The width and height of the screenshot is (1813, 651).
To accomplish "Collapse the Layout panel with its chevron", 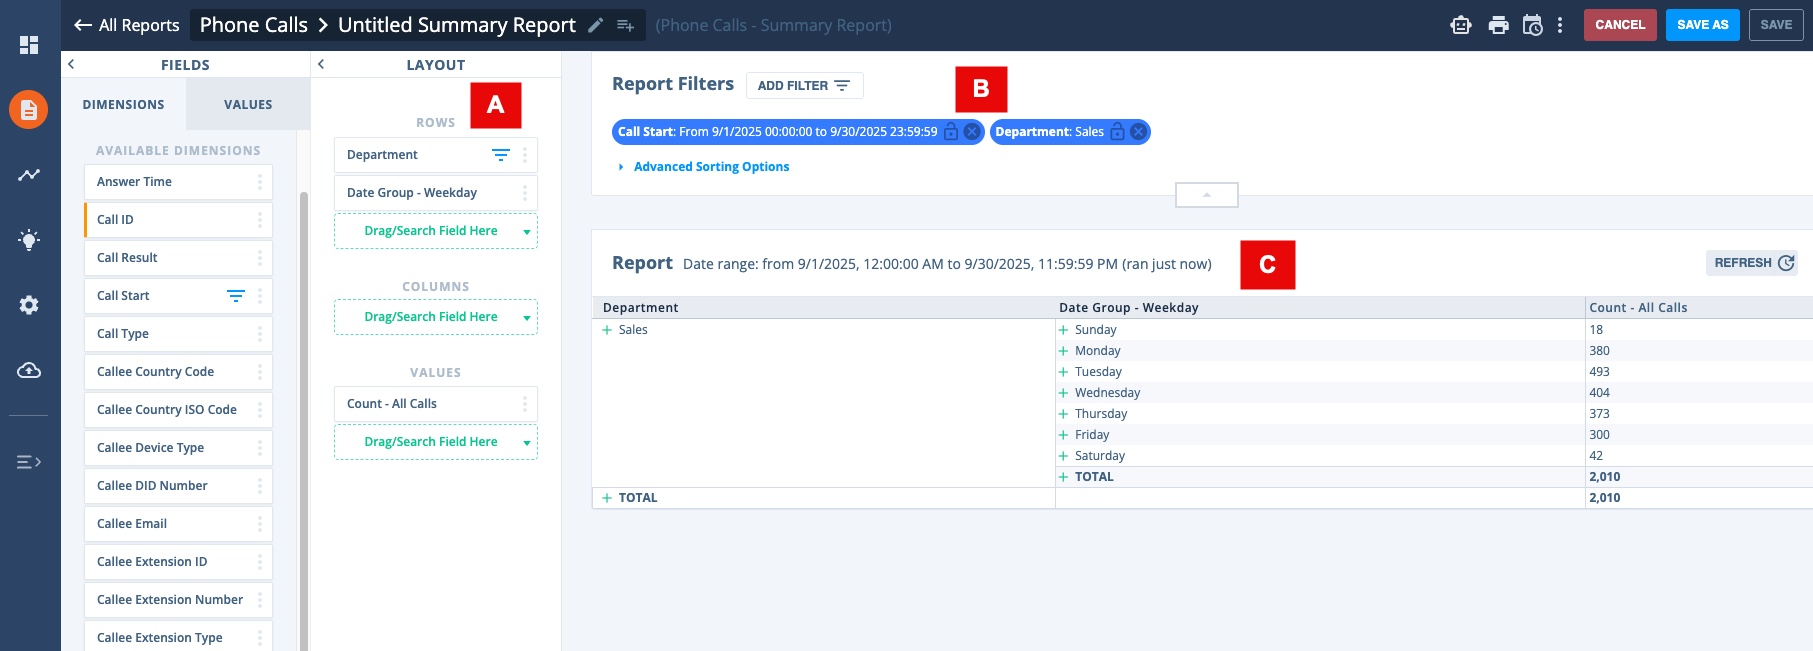I will coord(321,64).
